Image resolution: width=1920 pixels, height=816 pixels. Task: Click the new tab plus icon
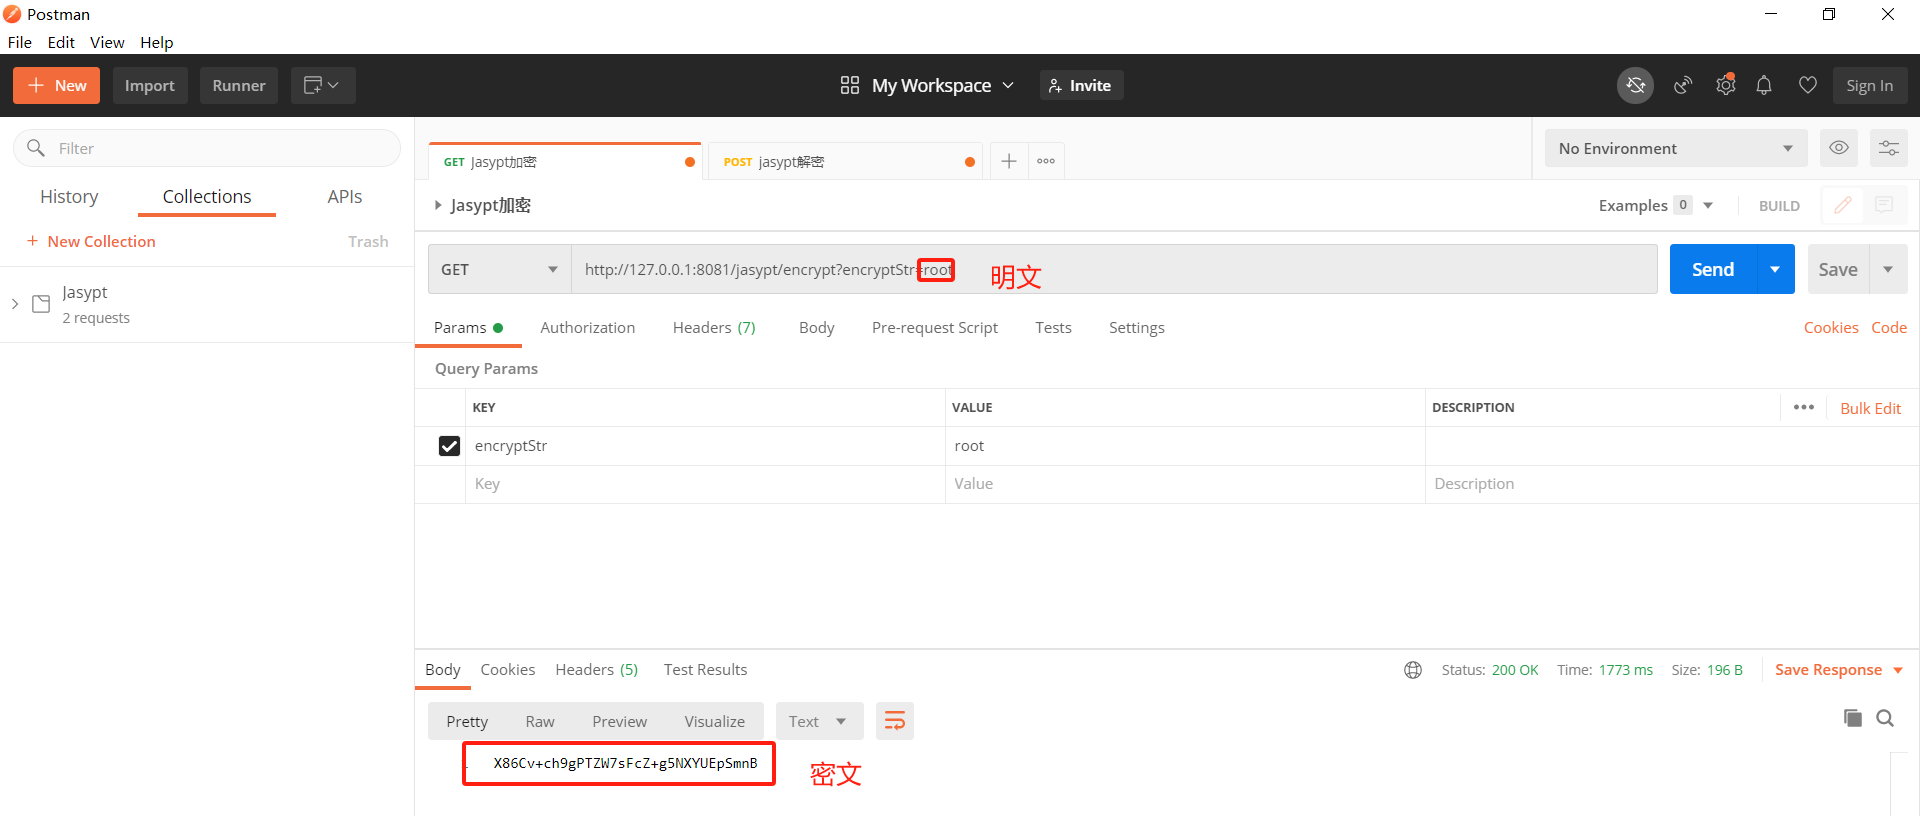click(x=1009, y=161)
